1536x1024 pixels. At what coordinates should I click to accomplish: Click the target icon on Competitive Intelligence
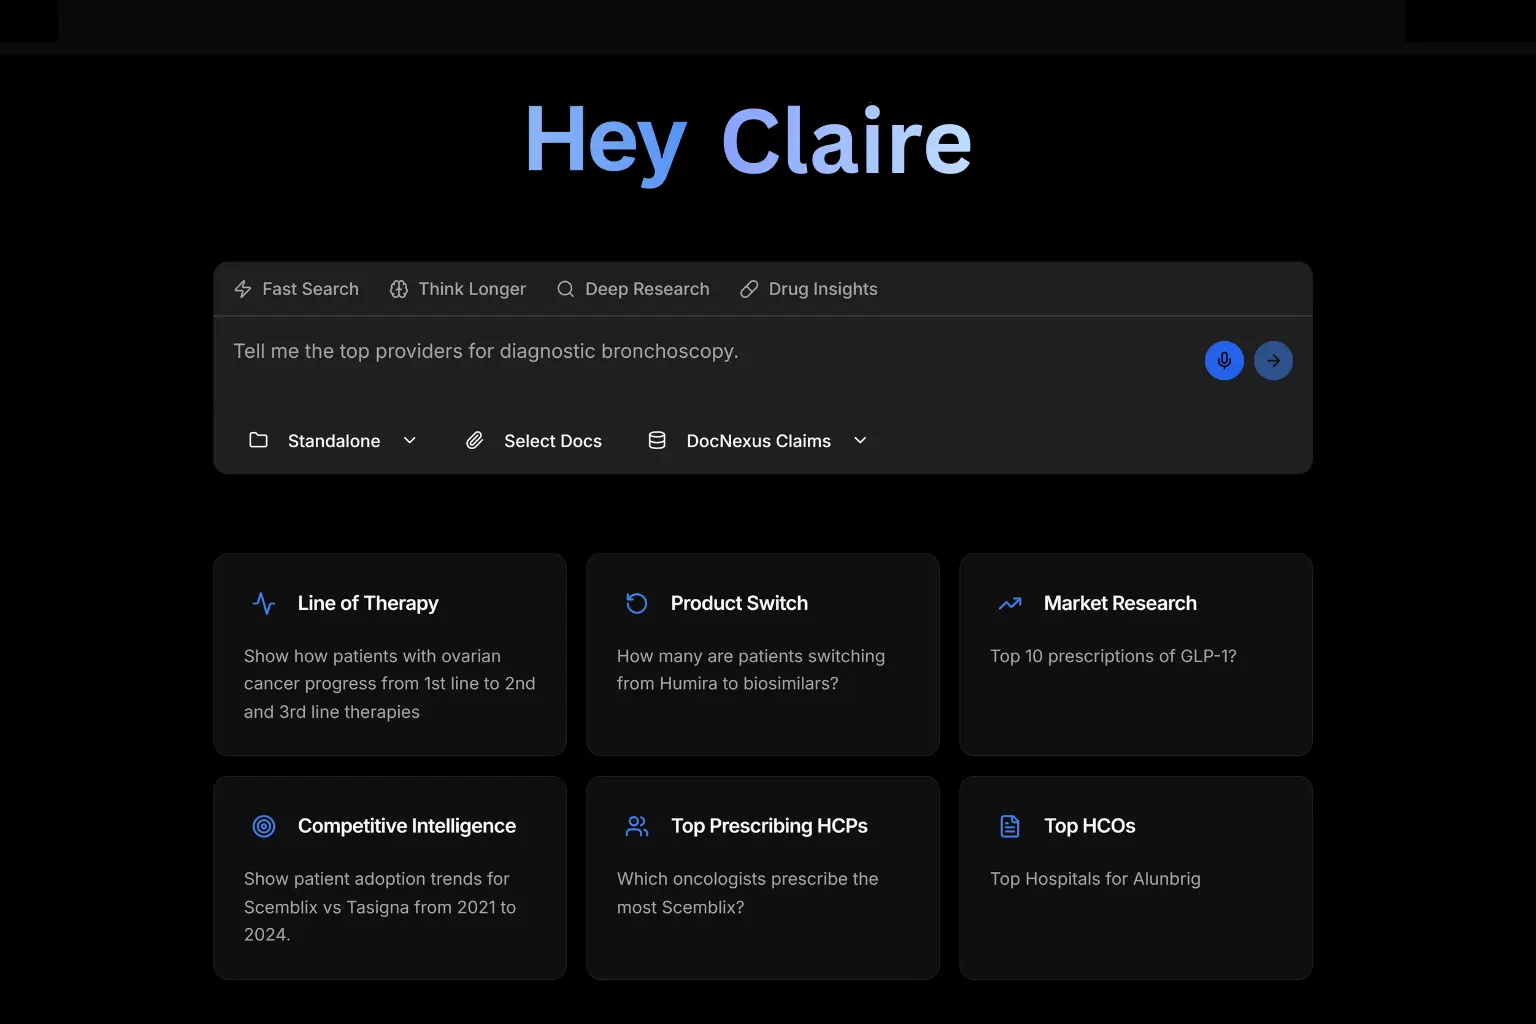click(264, 826)
